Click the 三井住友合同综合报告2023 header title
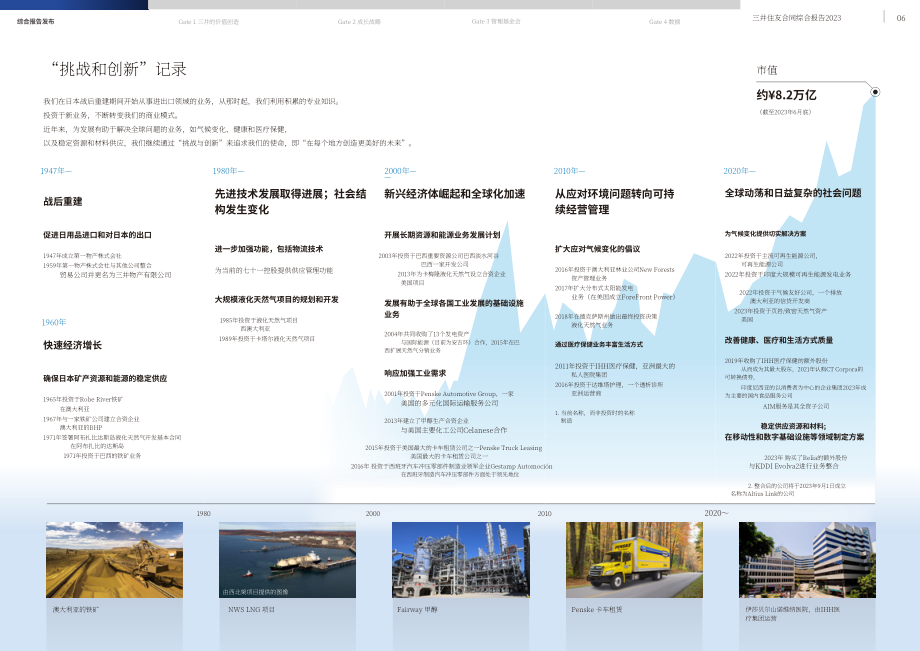The width and height of the screenshot is (920, 651). 796,18
